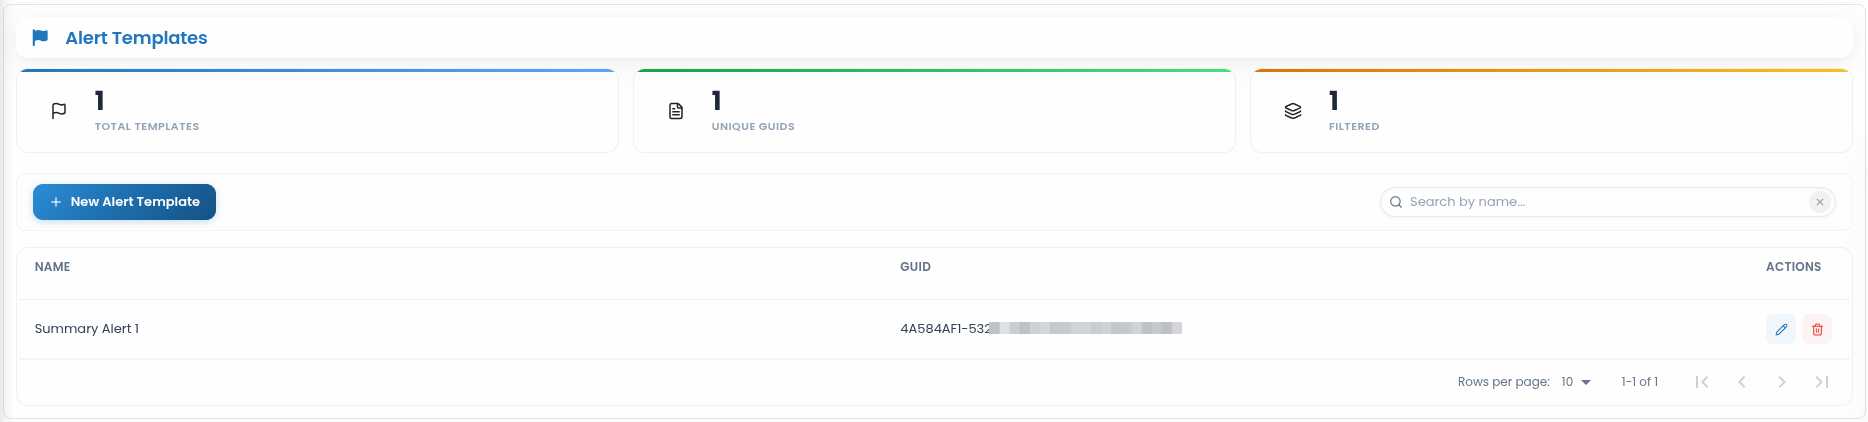Screen dimensions: 1868x422
Task: Sort by the NAME column header
Action: pos(52,267)
